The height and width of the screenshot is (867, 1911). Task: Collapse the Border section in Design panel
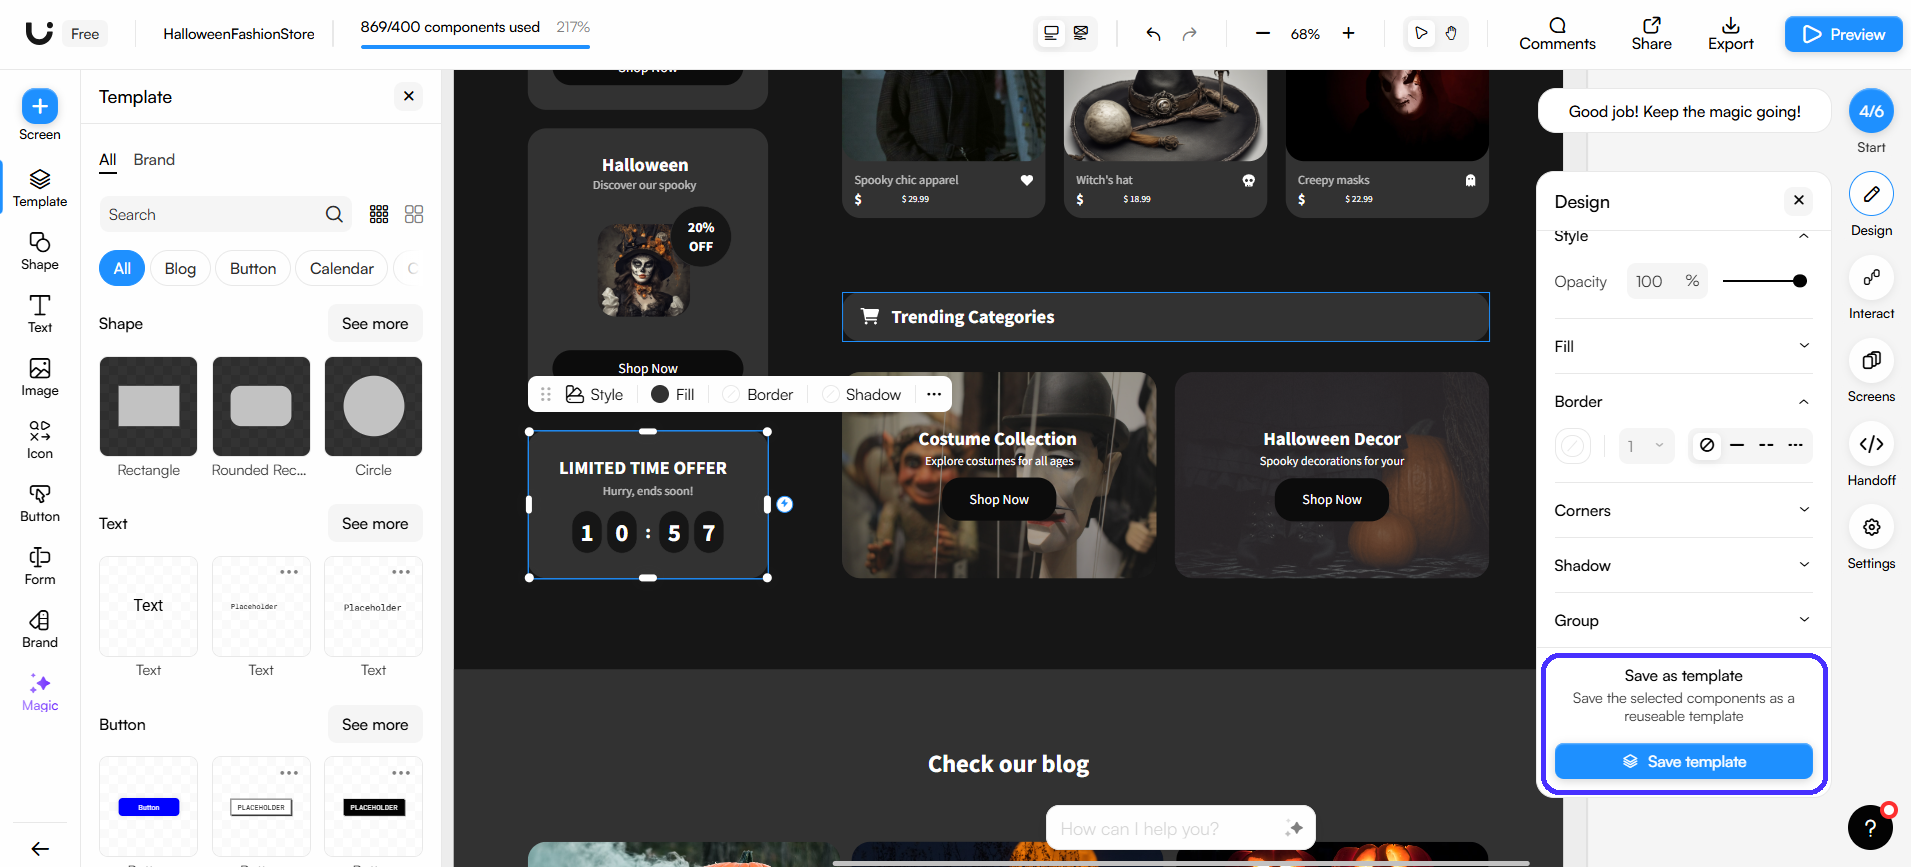click(1804, 401)
